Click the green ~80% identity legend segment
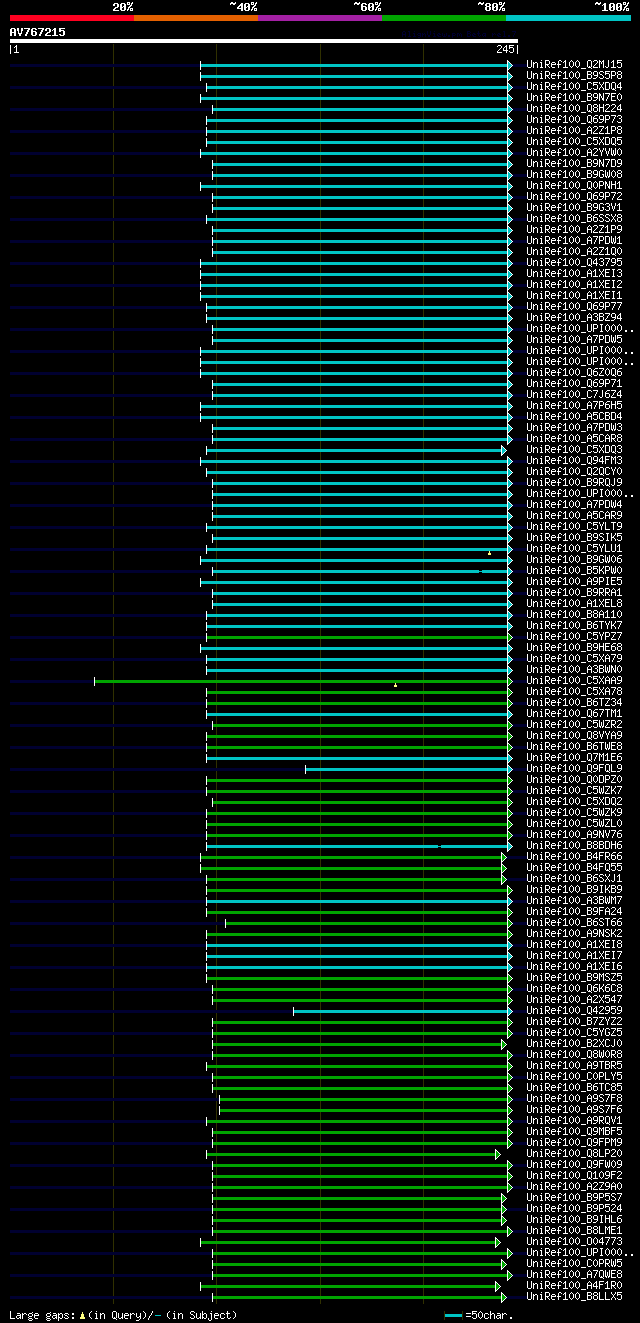This screenshot has height=1323, width=640. [444, 18]
